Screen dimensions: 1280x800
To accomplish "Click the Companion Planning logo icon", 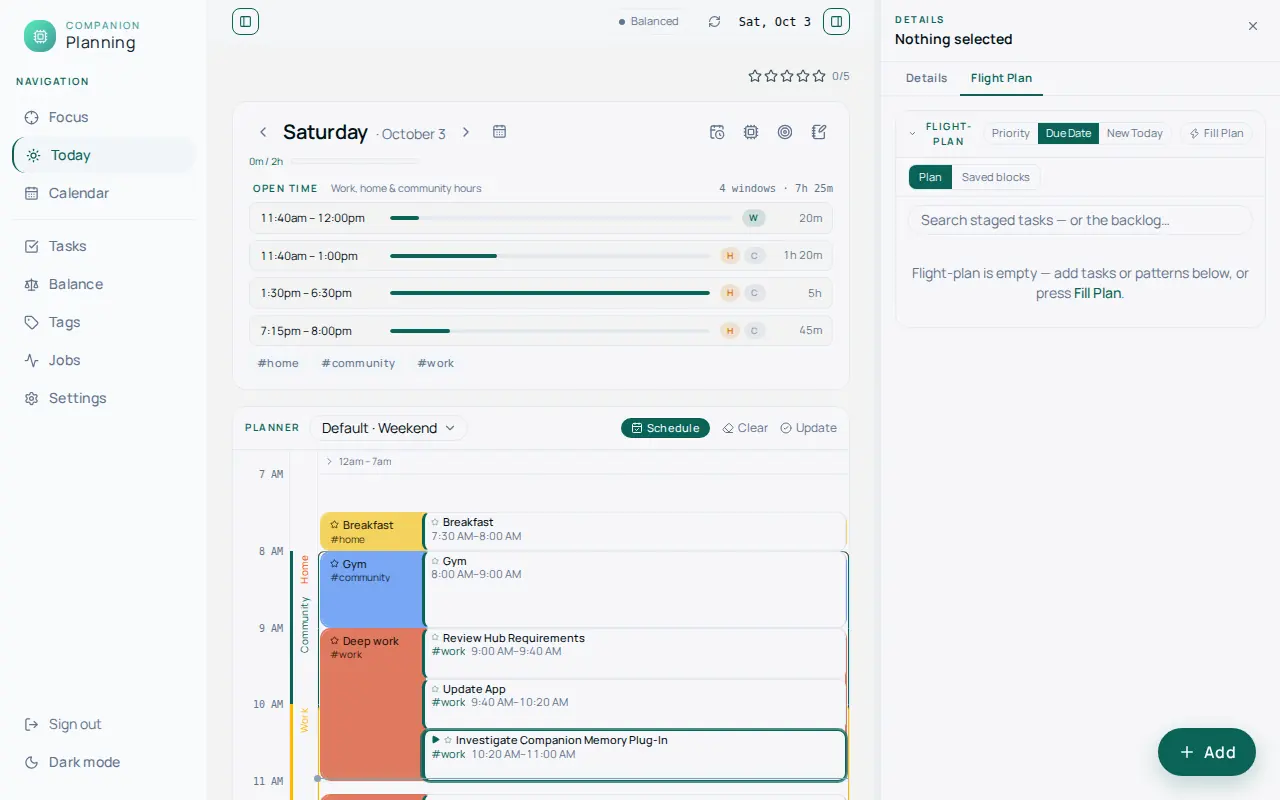I will point(40,36).
